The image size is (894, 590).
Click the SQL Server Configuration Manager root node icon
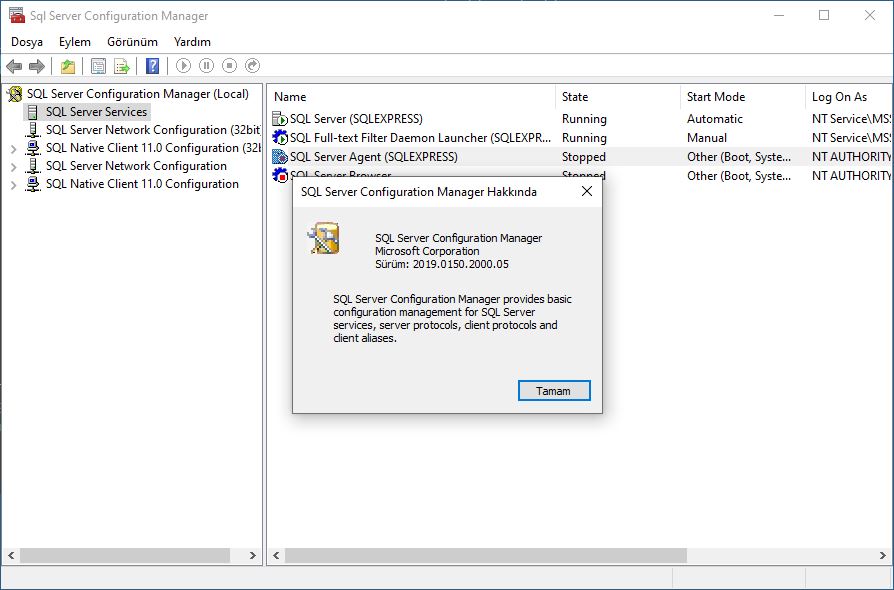click(15, 94)
